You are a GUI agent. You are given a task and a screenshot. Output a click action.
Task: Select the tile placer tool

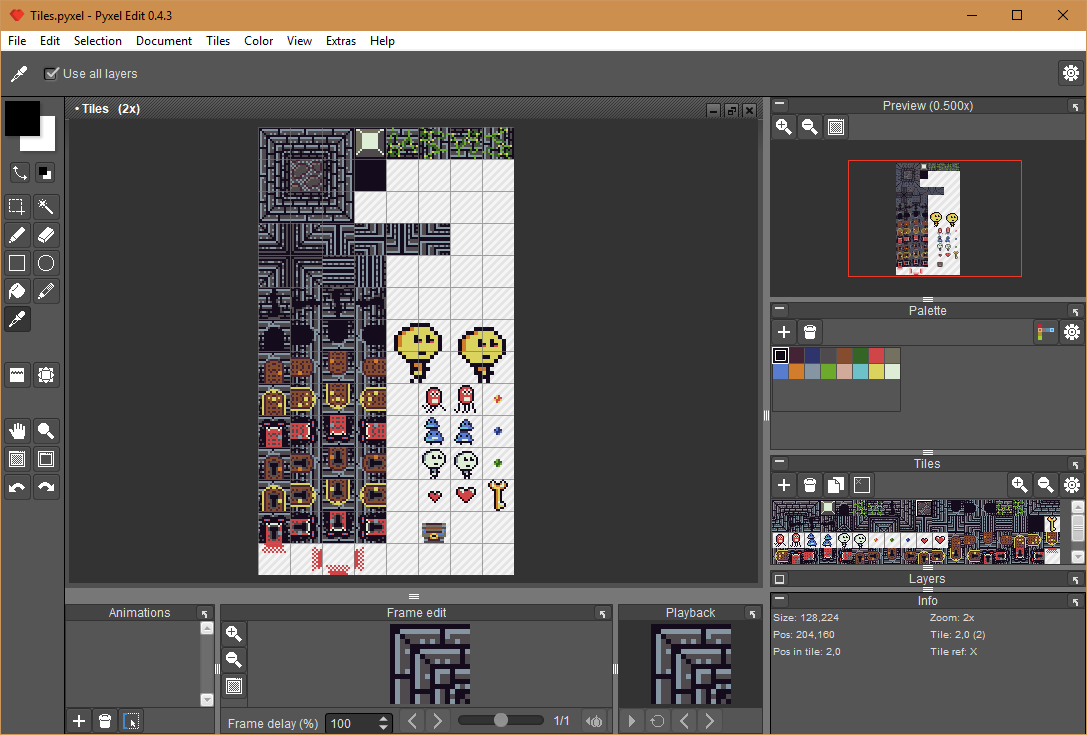pos(17,375)
